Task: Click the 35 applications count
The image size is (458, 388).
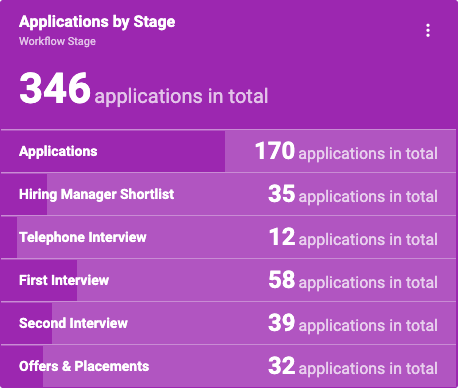Action: click(282, 194)
